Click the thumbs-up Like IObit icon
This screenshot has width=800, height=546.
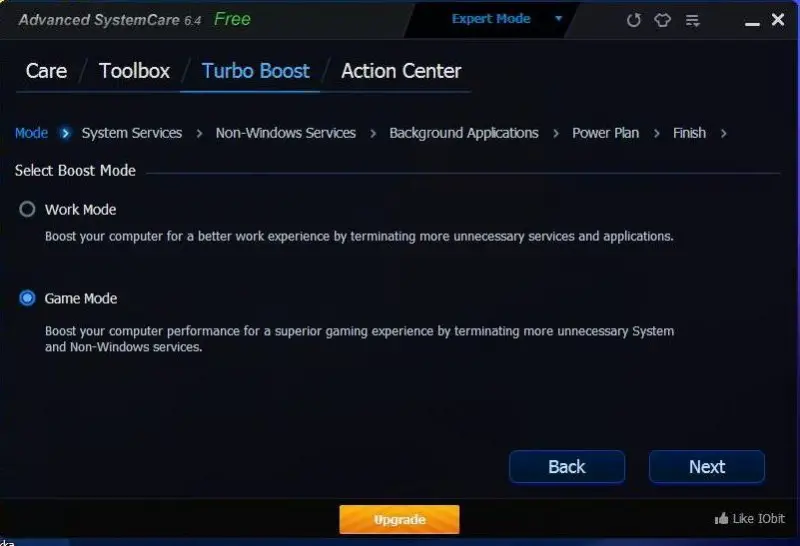click(721, 519)
